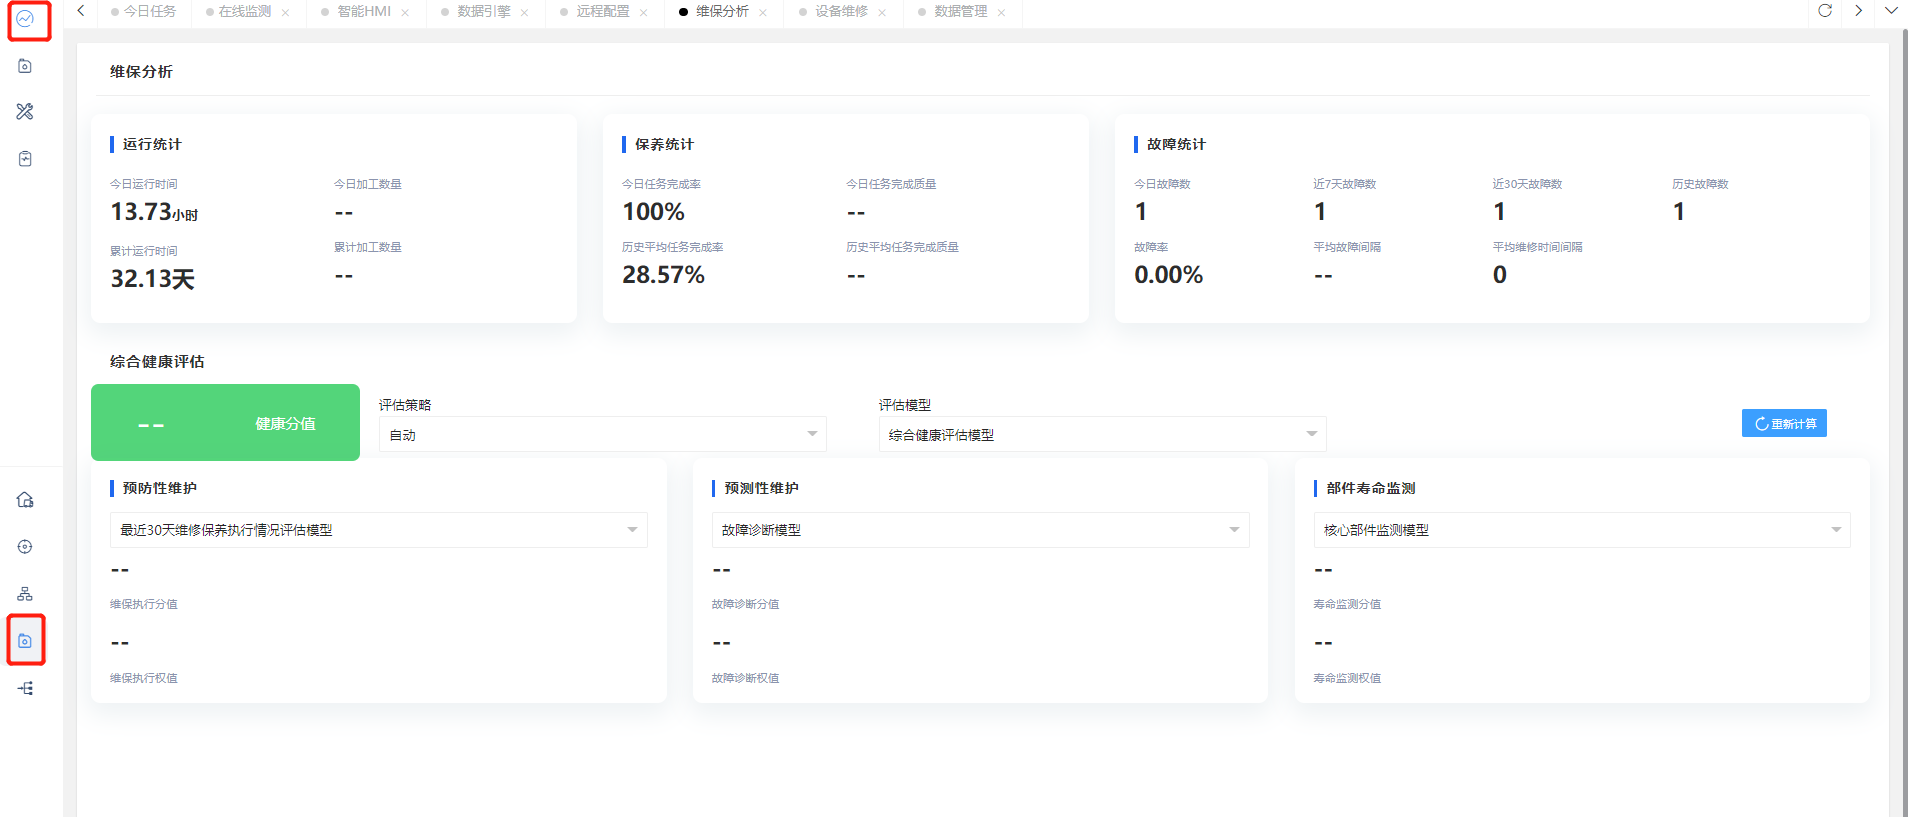The image size is (1908, 817).
Task: Click the refresh icon in the tab bar
Action: [x=1825, y=11]
